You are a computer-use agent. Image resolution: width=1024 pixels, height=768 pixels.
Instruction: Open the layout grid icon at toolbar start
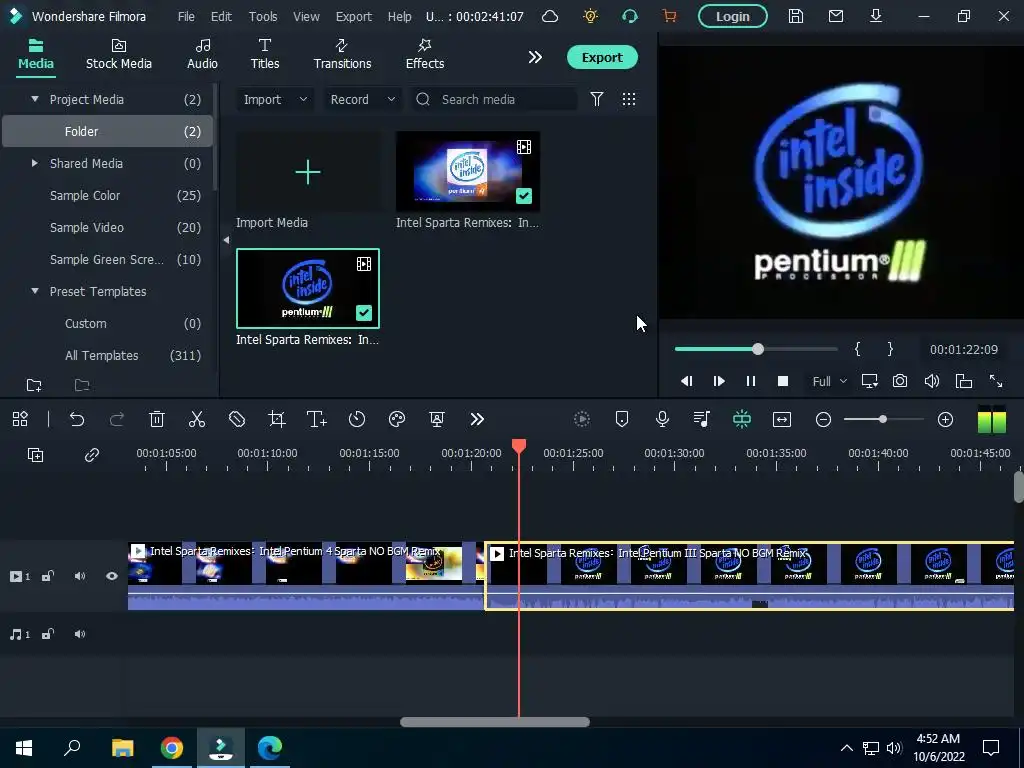coord(20,419)
